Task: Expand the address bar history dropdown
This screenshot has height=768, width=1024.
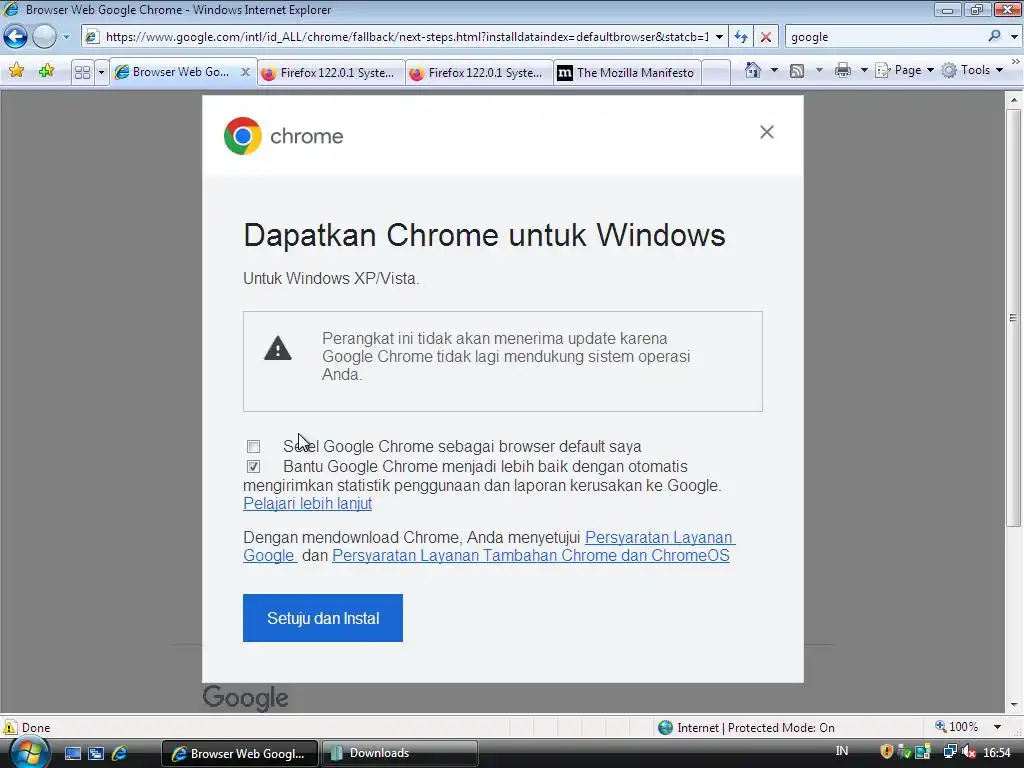Action: pos(719,37)
